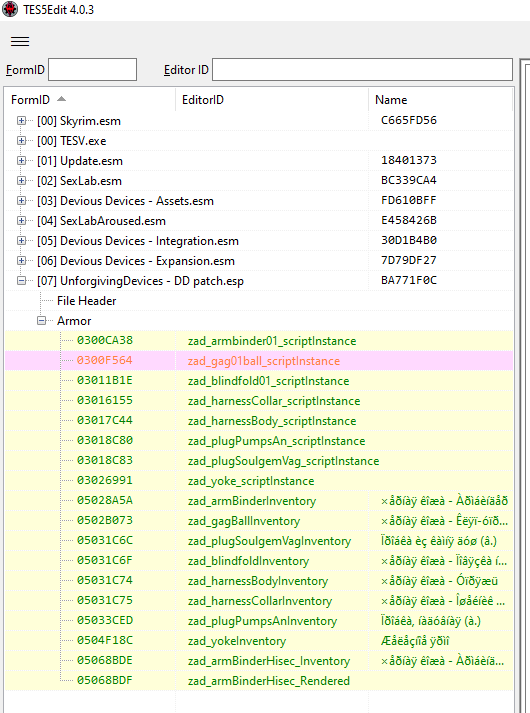Click zad_plugSoulgemVagInventory editor ID
Image resolution: width=530 pixels, height=713 pixels.
tap(269, 542)
